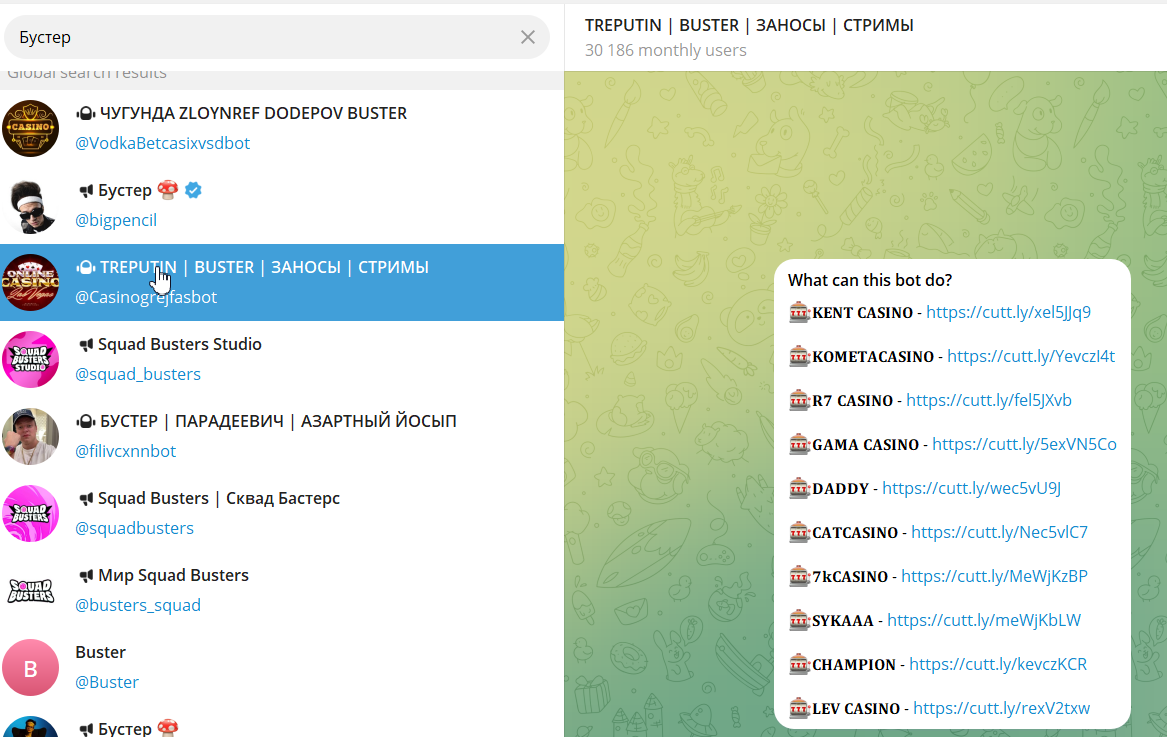
Task: Open the Бустер verified channel avatar
Action: pyautogui.click(x=31, y=205)
